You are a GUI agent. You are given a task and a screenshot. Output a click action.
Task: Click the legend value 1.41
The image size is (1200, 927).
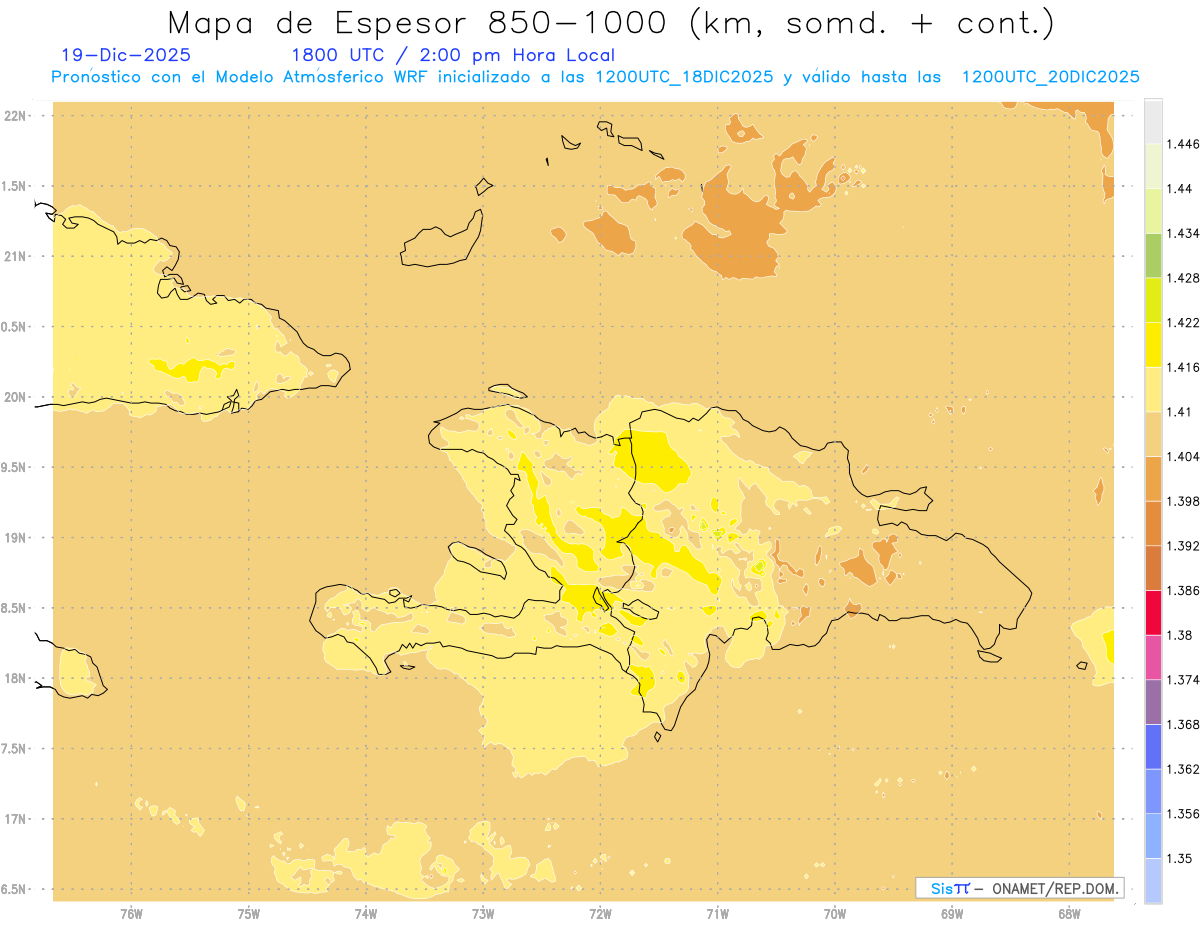pyautogui.click(x=1180, y=412)
